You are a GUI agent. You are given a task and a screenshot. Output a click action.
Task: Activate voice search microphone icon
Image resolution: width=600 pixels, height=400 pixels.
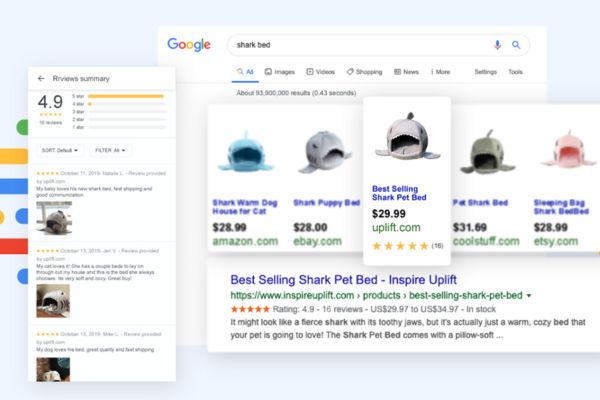(497, 45)
